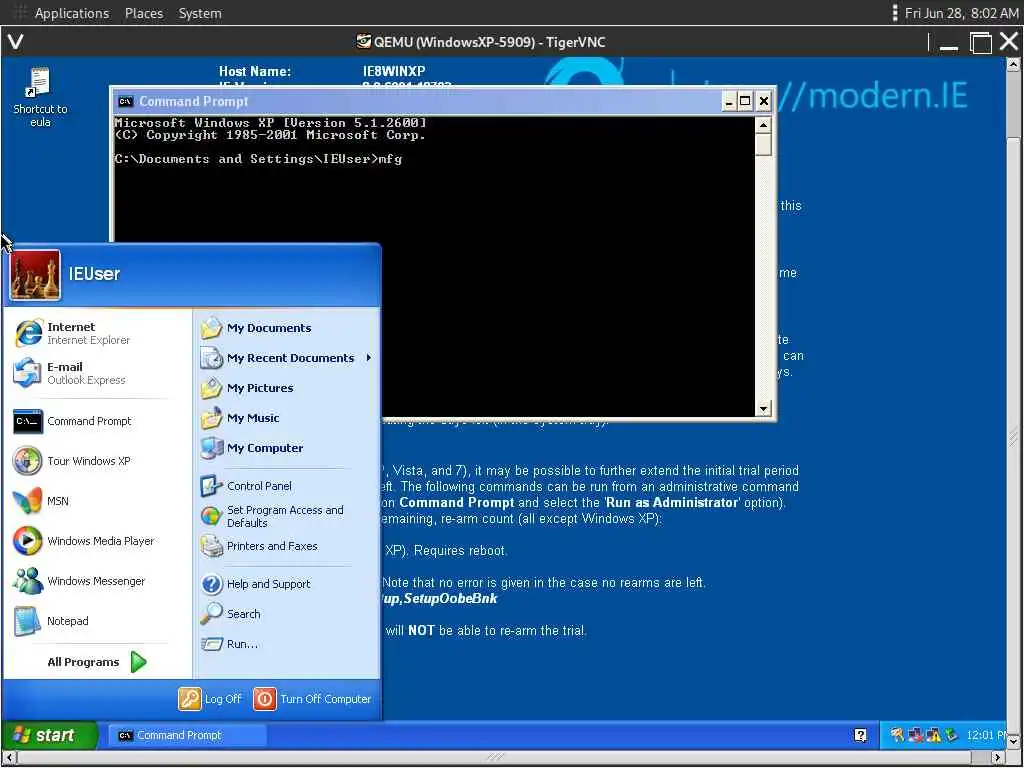Click the Safely Remove Hardware tray icon
This screenshot has width=1024, height=768.
pos(951,735)
